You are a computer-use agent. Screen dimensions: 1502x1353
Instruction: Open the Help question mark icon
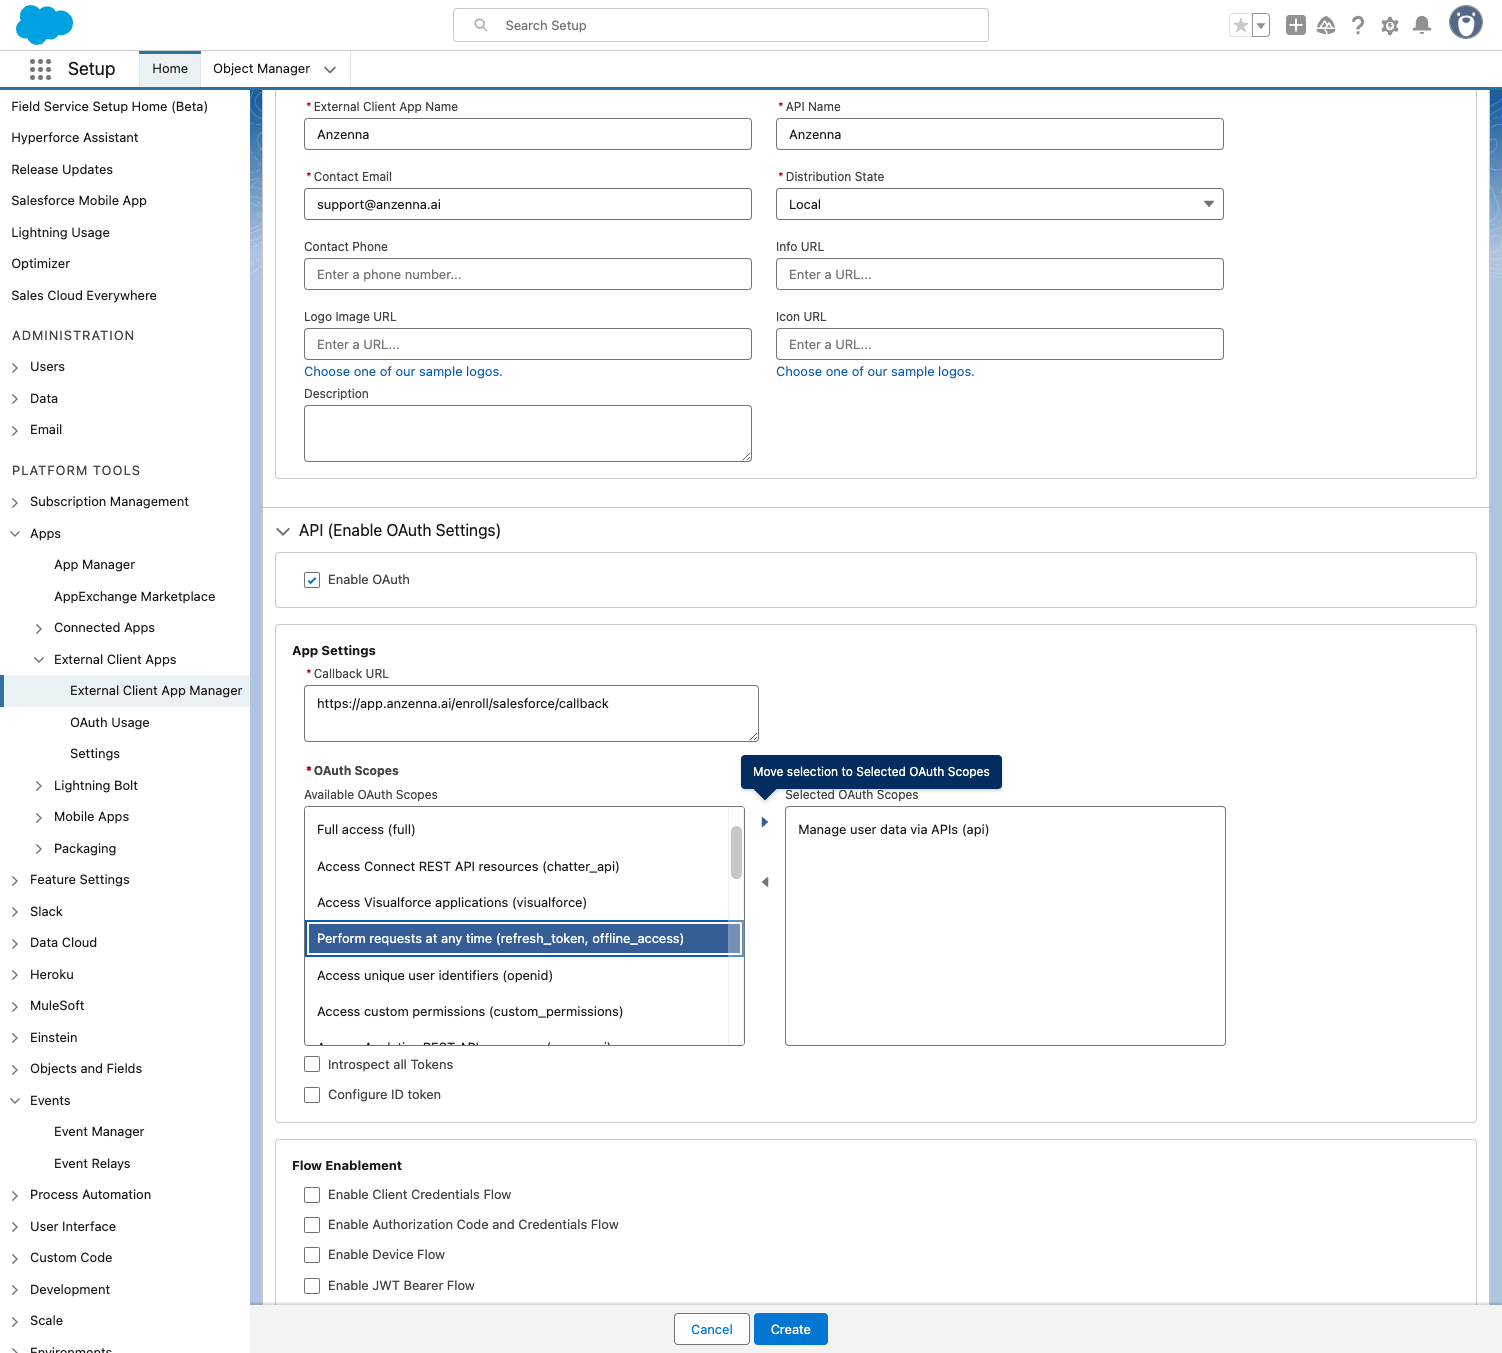point(1357,26)
